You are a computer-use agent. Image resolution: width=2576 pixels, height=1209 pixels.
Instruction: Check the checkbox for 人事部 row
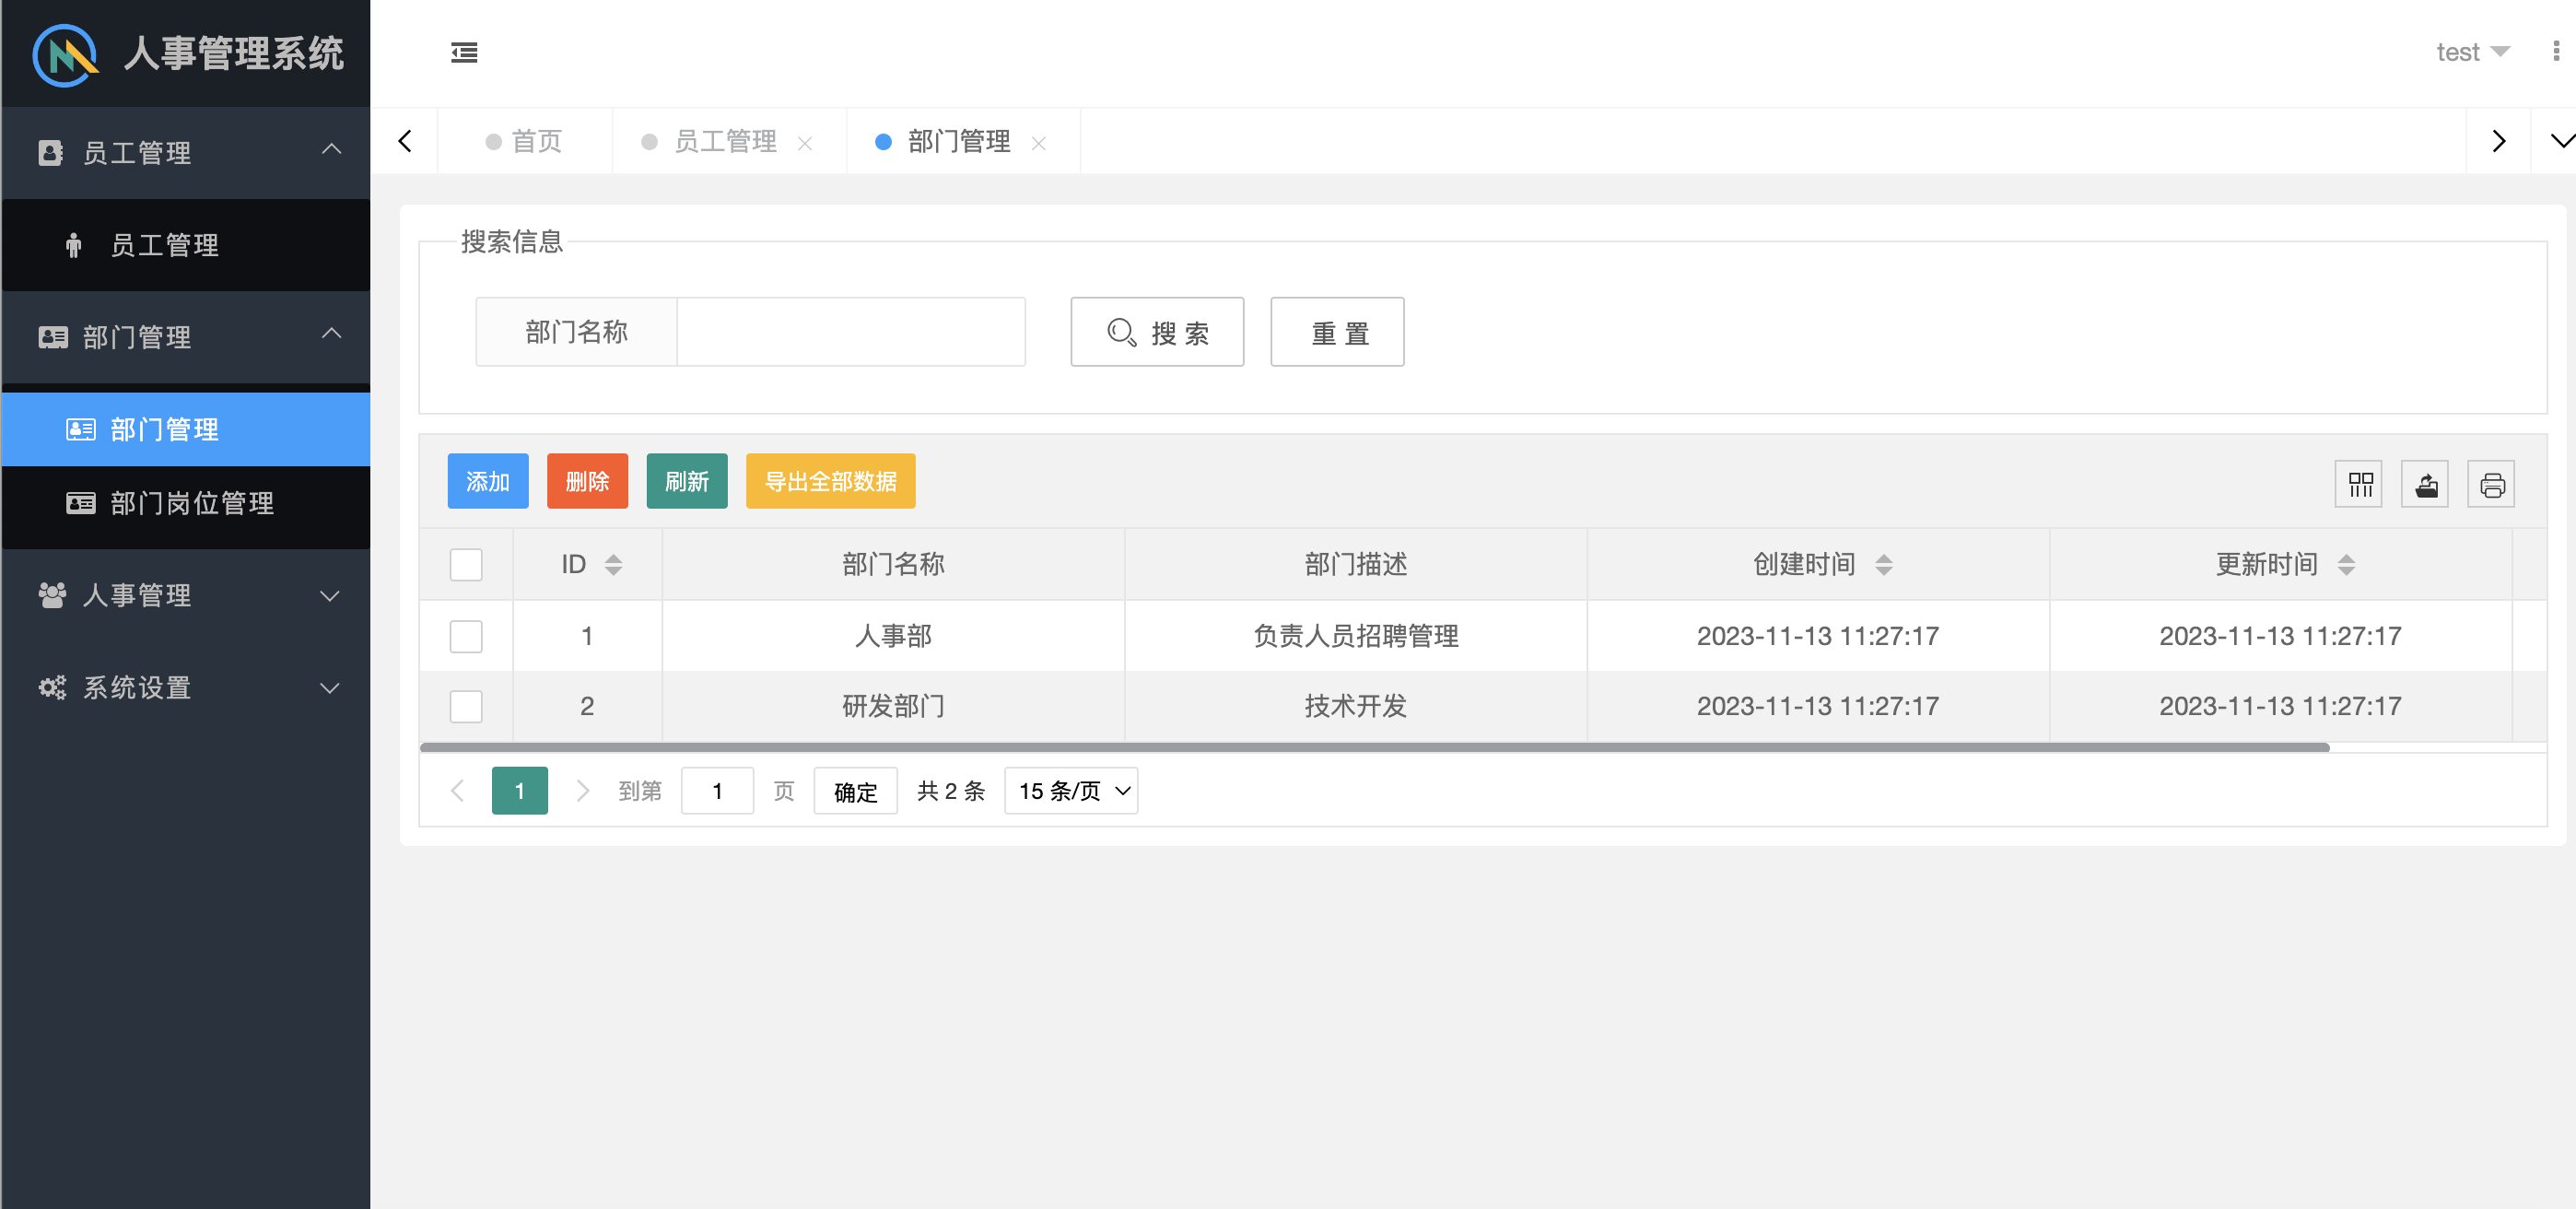pos(466,636)
